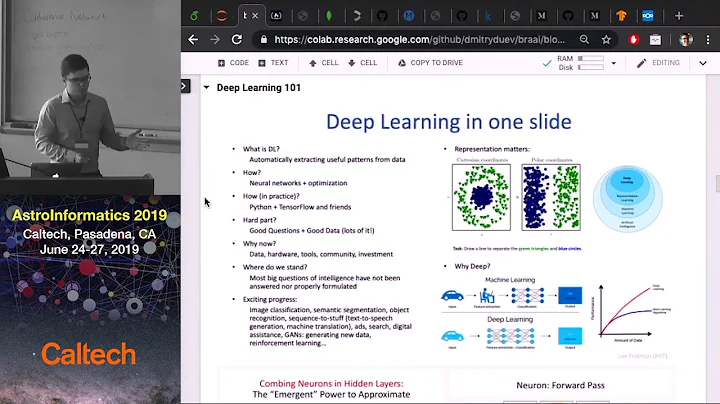
Task: Click the Polar coordinates scatter plot
Action: point(551,197)
